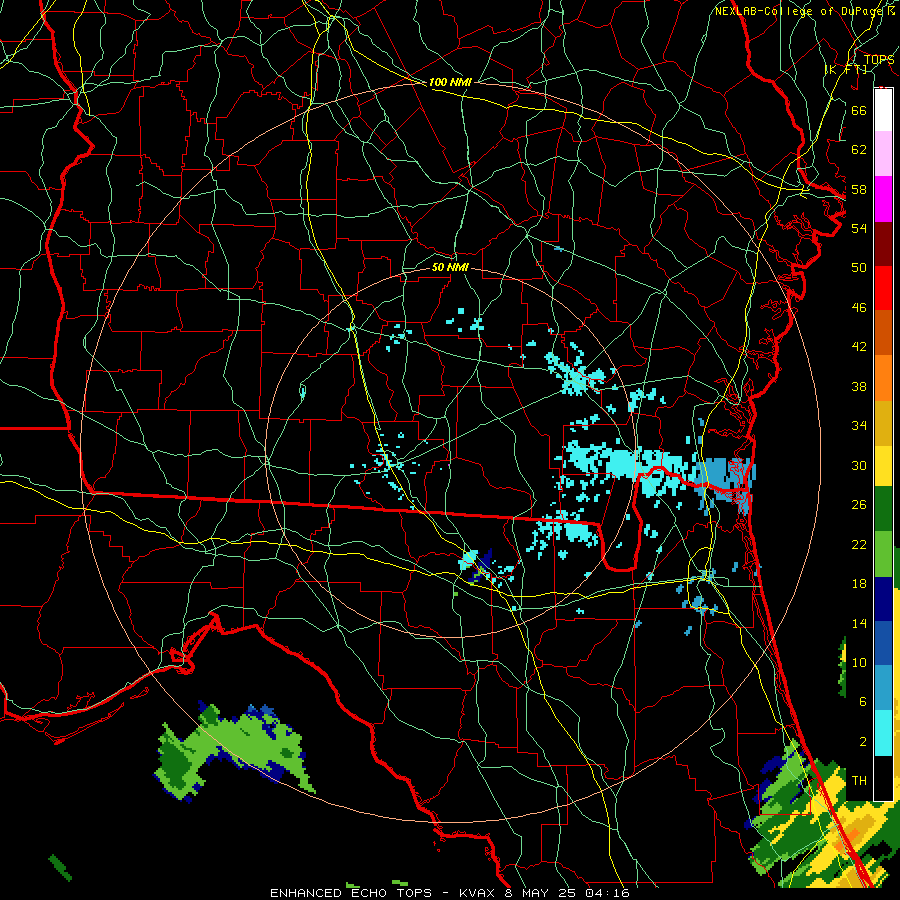The height and width of the screenshot is (900, 900).
Task: Click the "TH" threshold legend label
Action: (x=859, y=781)
